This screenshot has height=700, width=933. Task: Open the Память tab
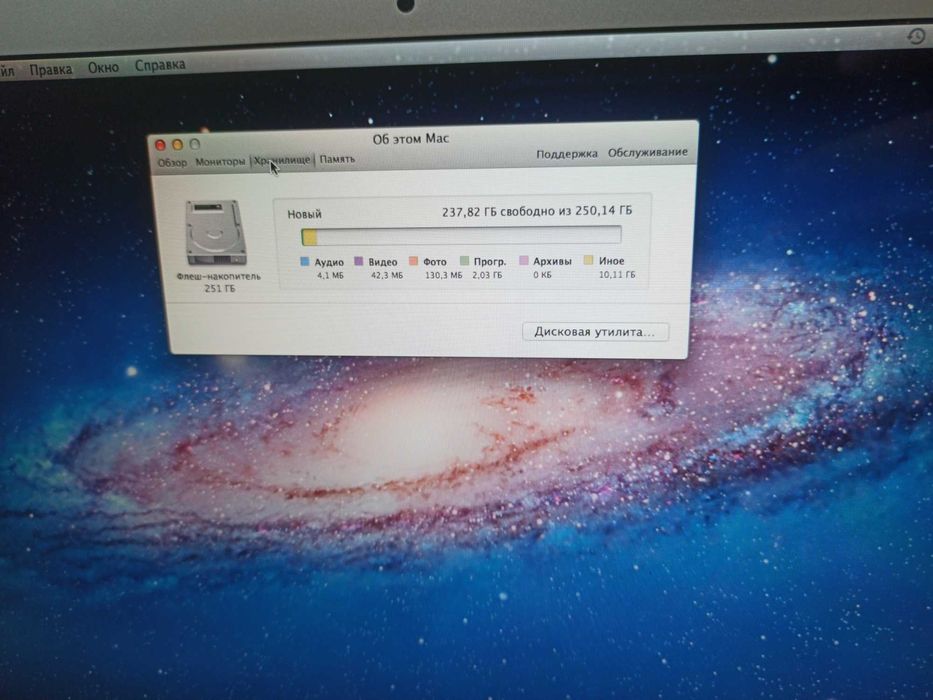click(337, 159)
